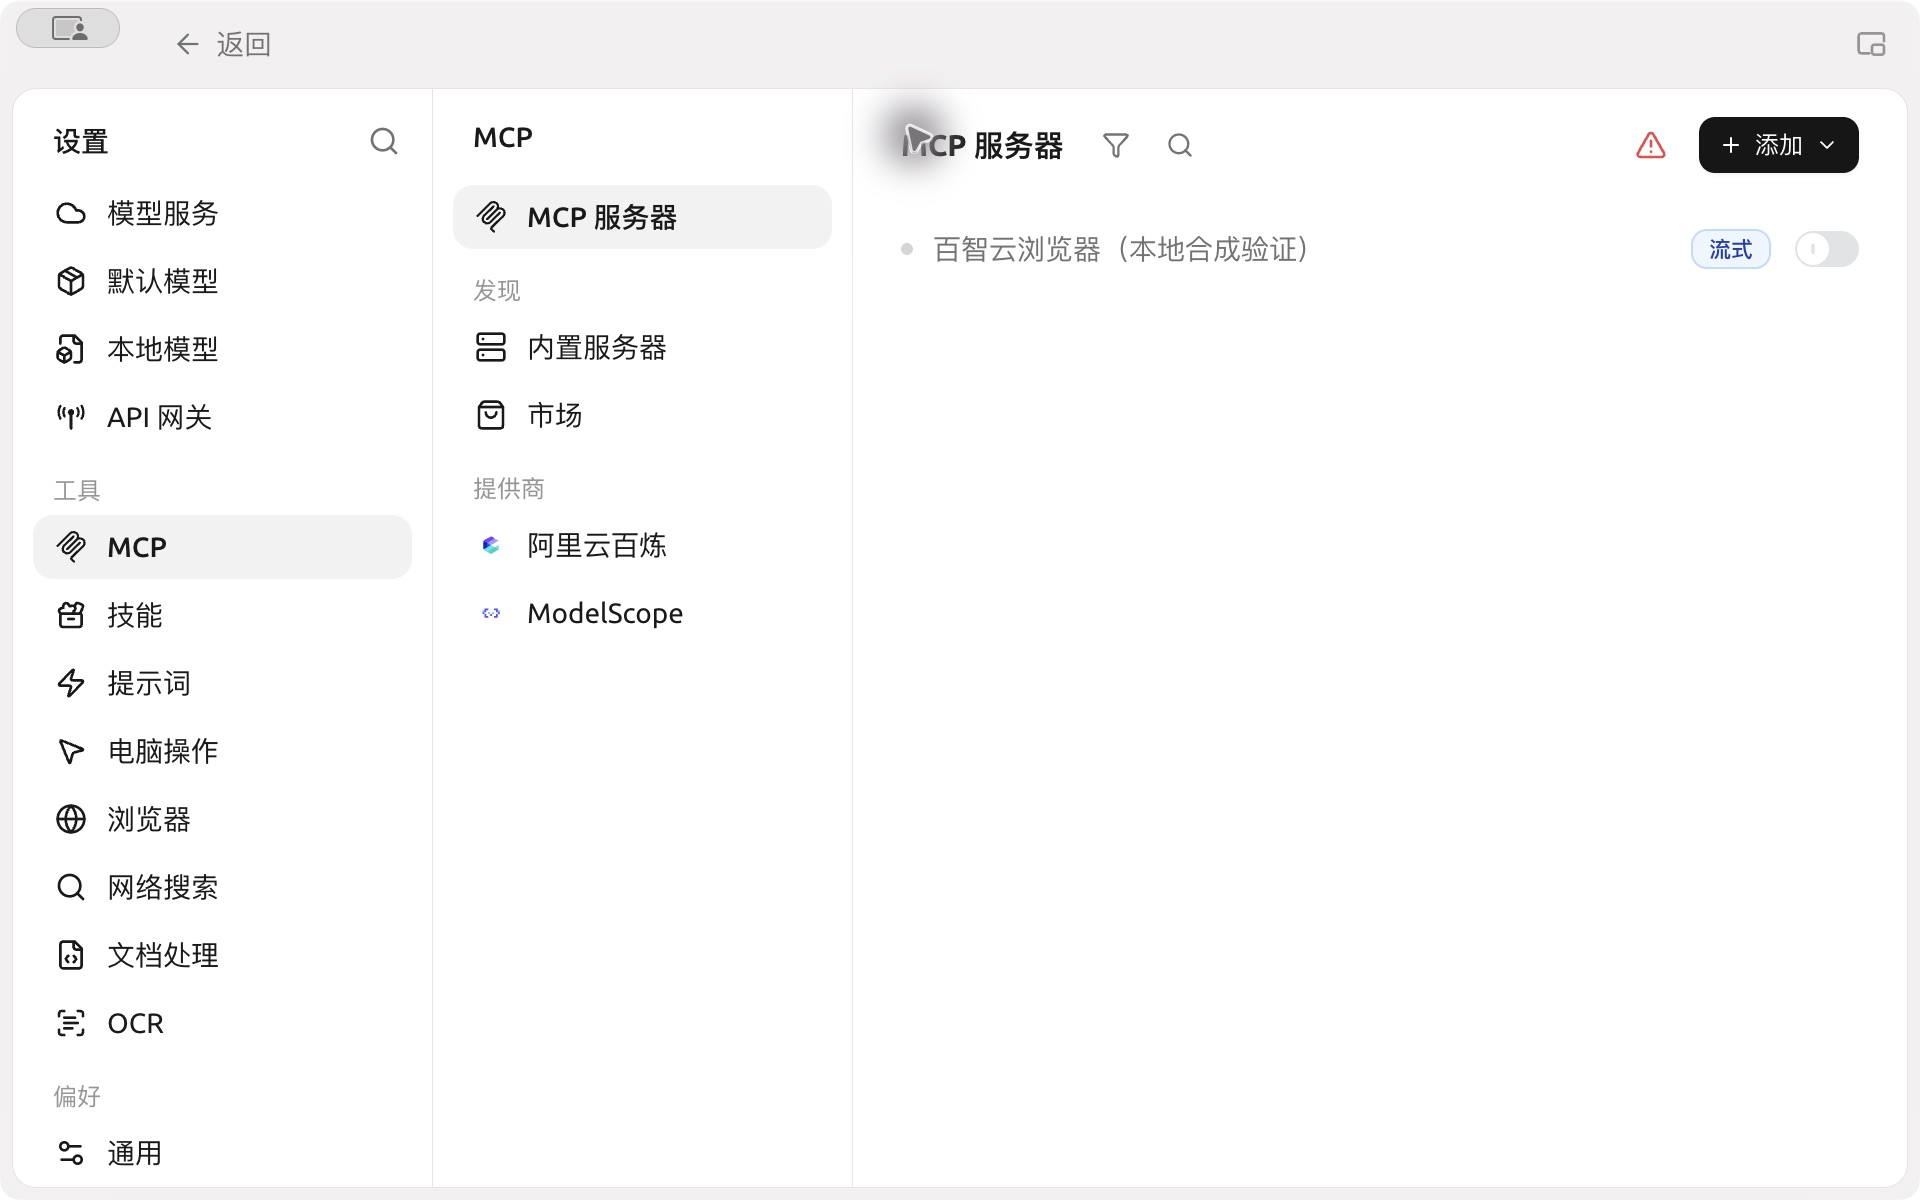Open 内置服务器 list
This screenshot has height=1200, width=1920.
point(642,347)
